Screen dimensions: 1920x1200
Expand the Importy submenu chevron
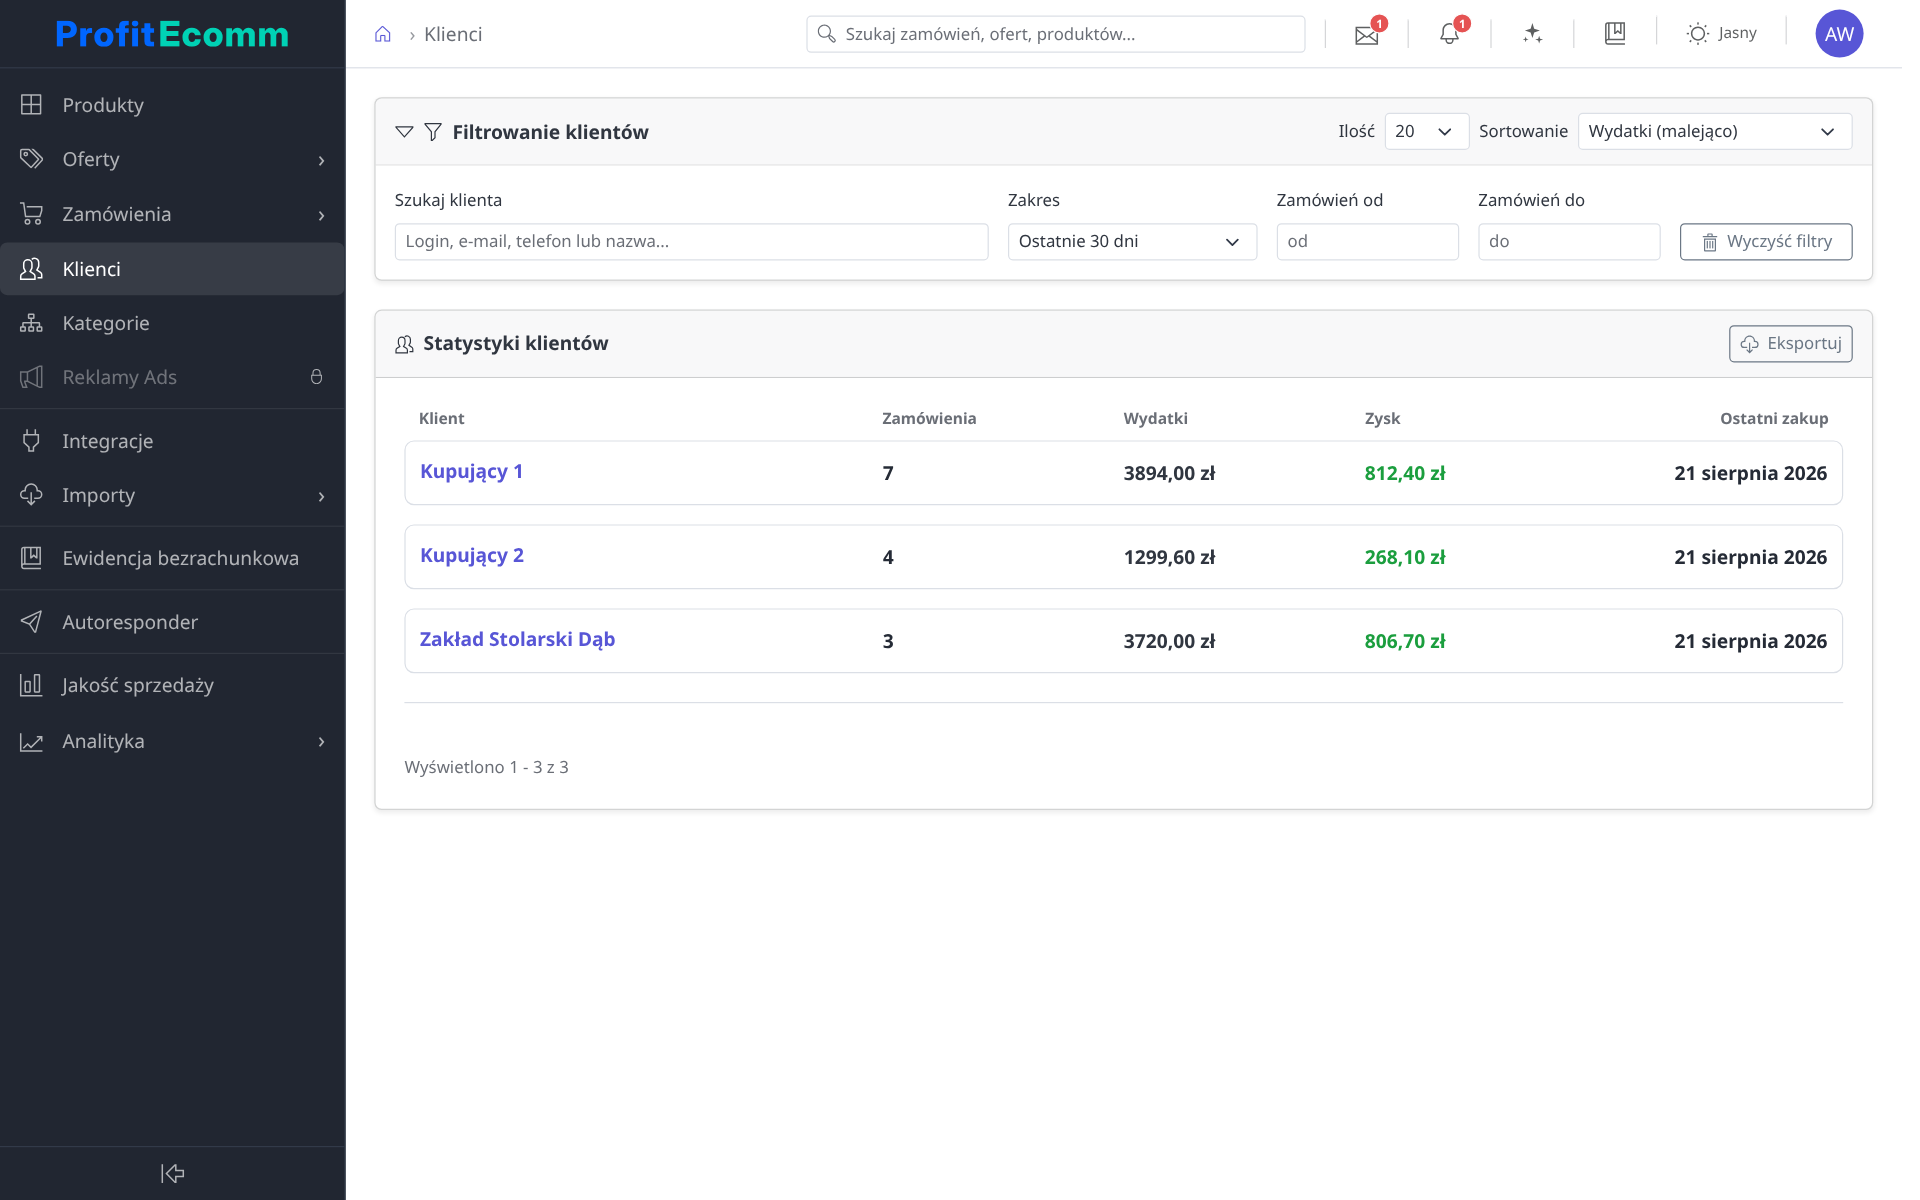point(321,496)
